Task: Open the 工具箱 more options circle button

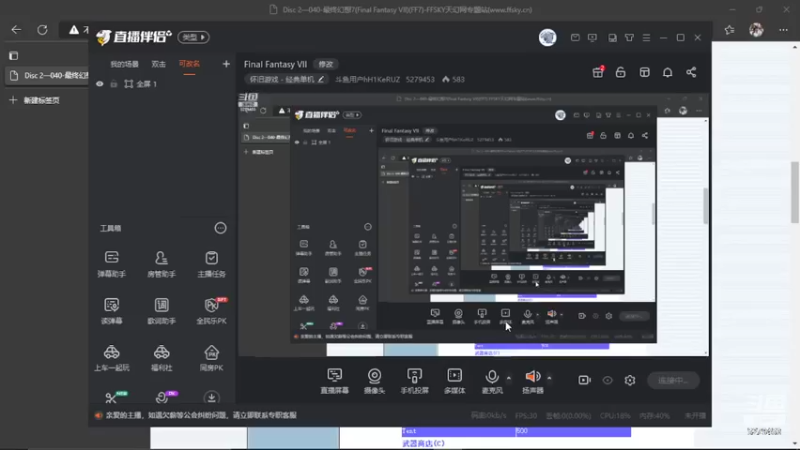Action: [220, 228]
